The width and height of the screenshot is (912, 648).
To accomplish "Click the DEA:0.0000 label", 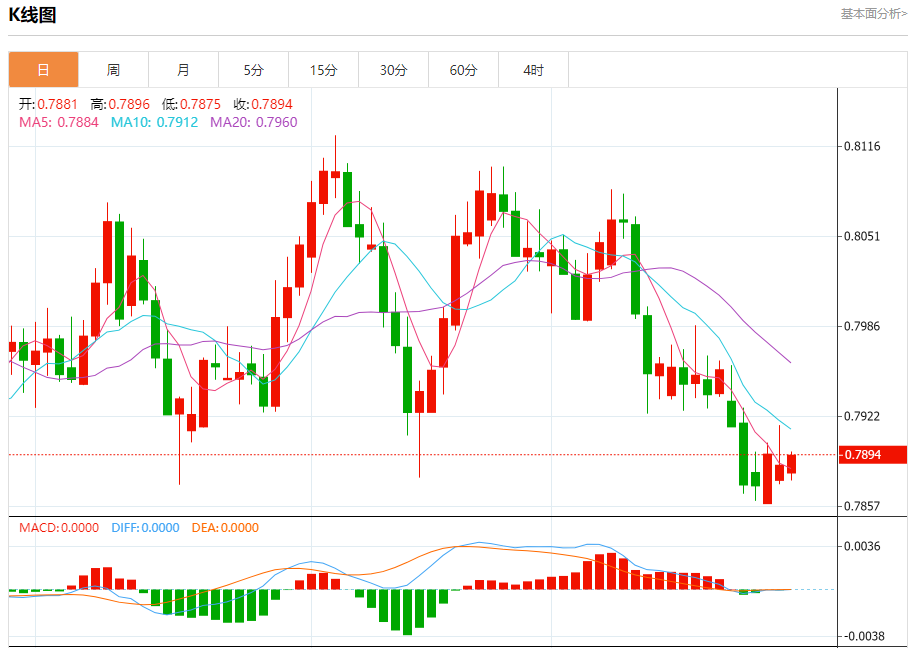I will point(225,528).
